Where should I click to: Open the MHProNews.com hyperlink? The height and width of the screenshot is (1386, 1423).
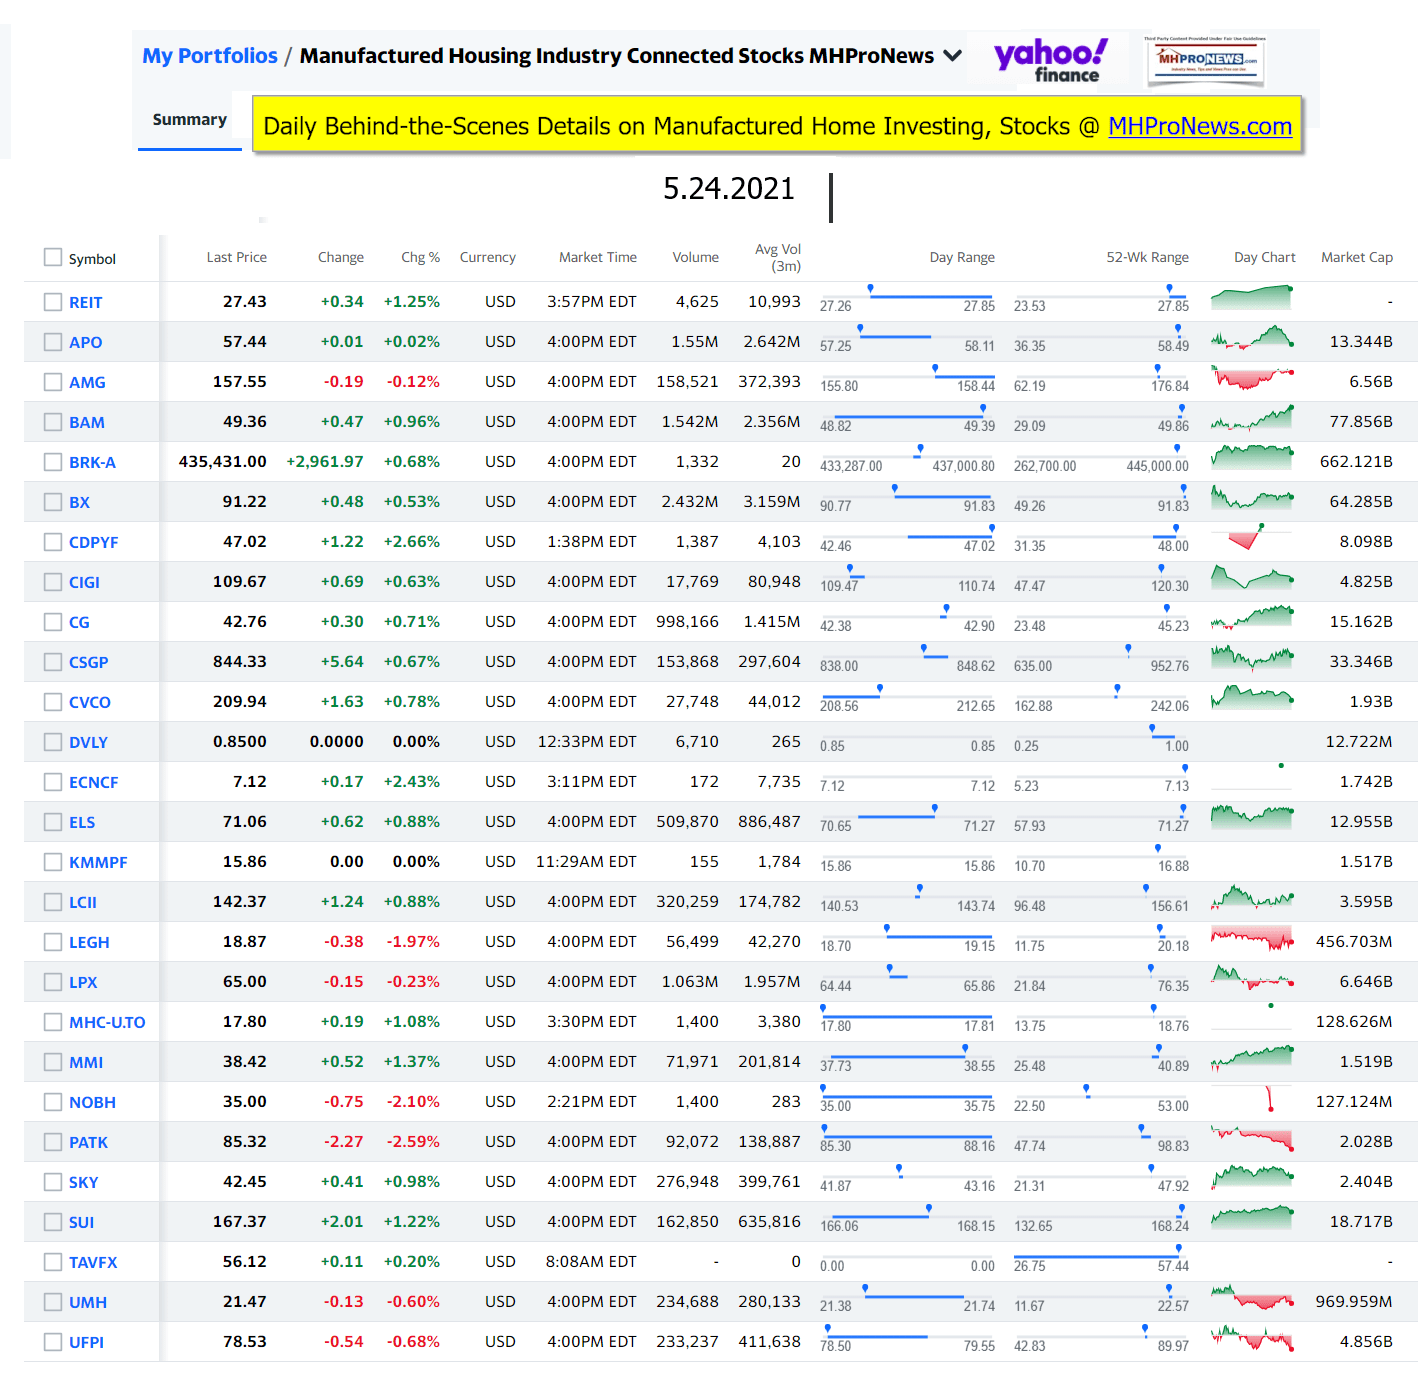pyautogui.click(x=1199, y=127)
